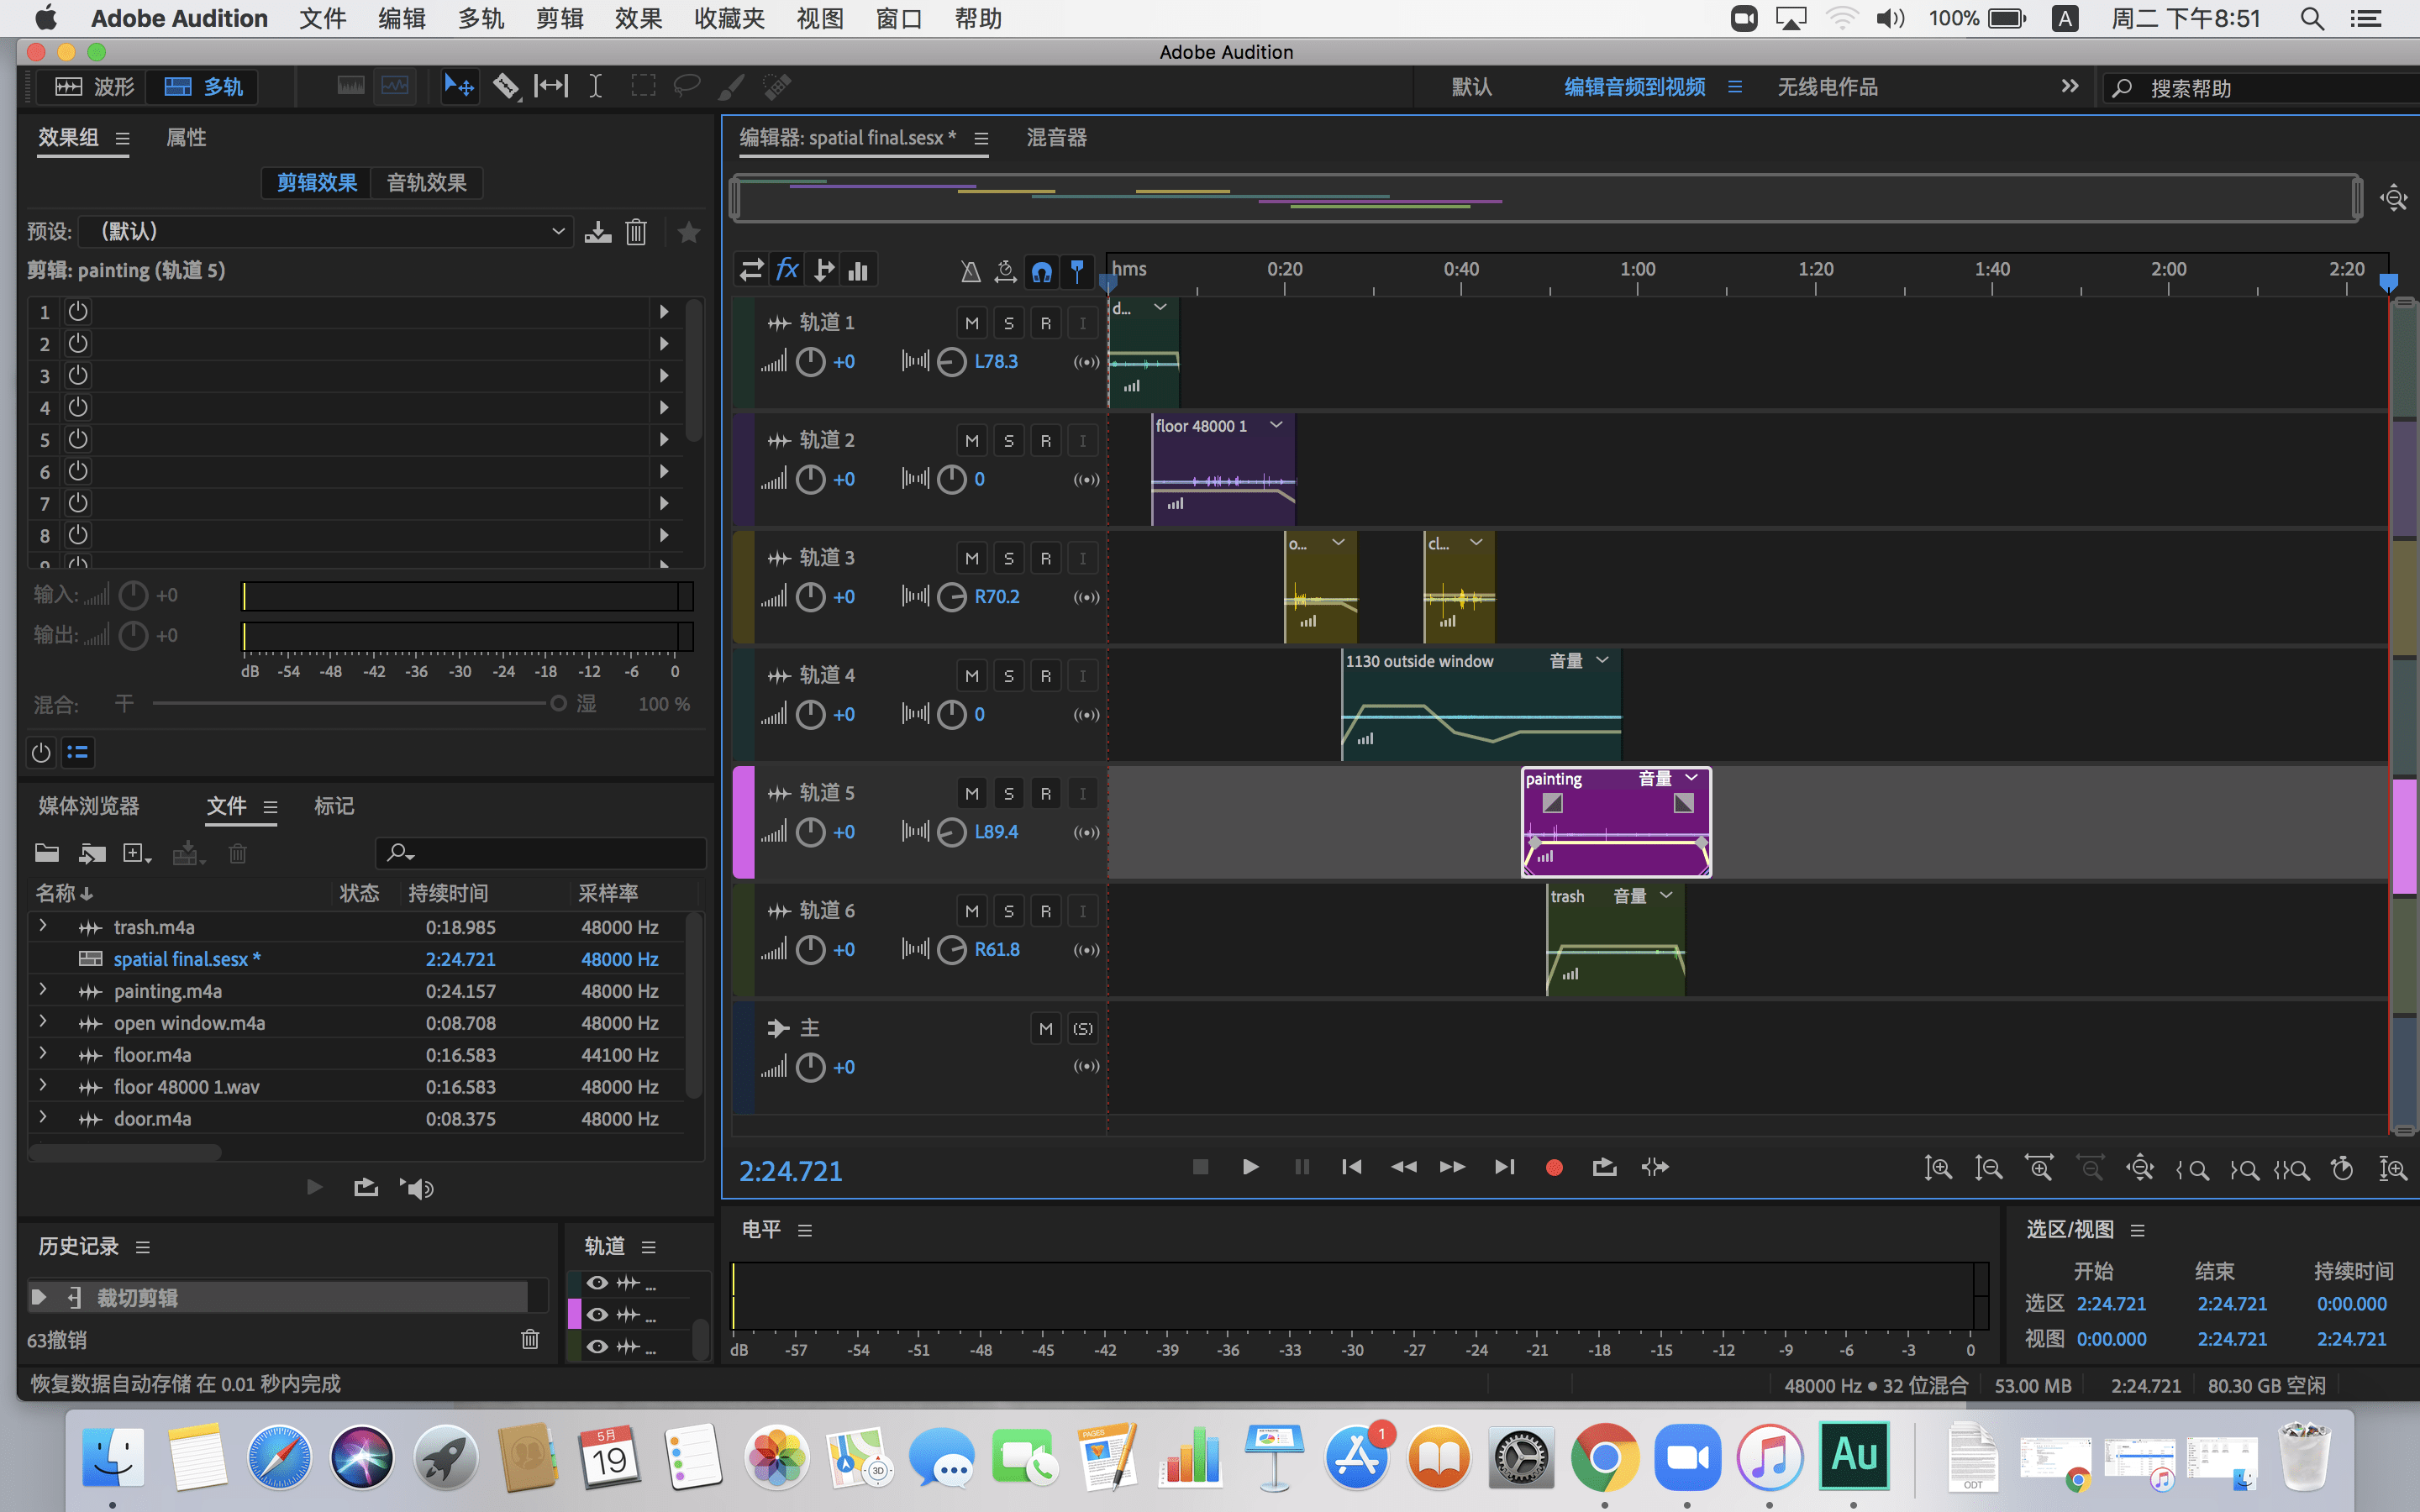The width and height of the screenshot is (2420, 1512).
Task: Switch to 媒体浏览器 tab
Action: tap(89, 806)
